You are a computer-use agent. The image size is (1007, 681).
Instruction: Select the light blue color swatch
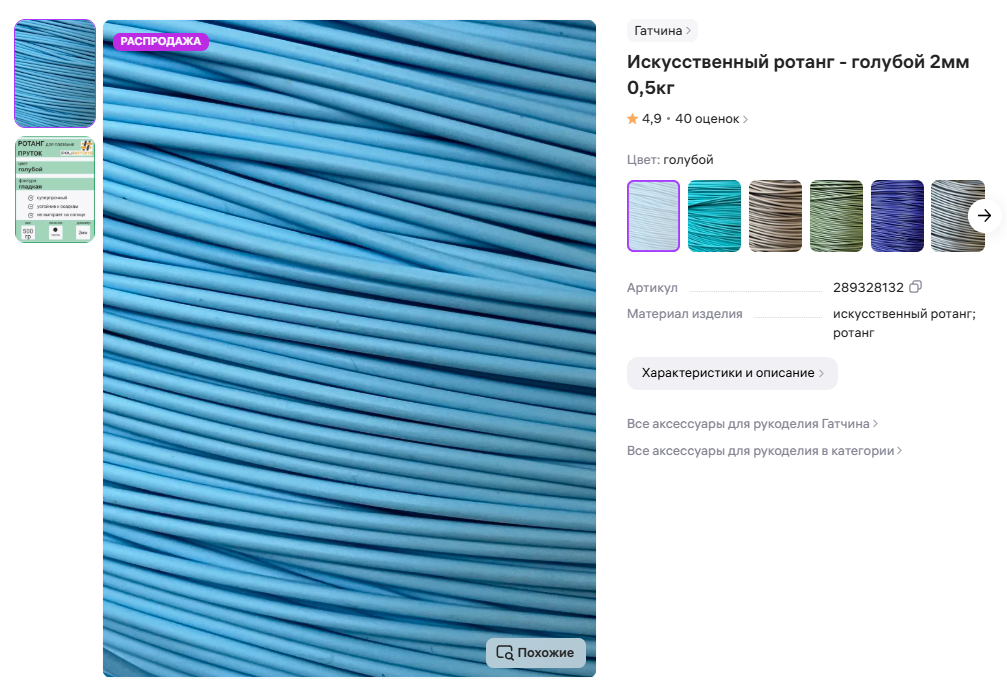pos(653,216)
